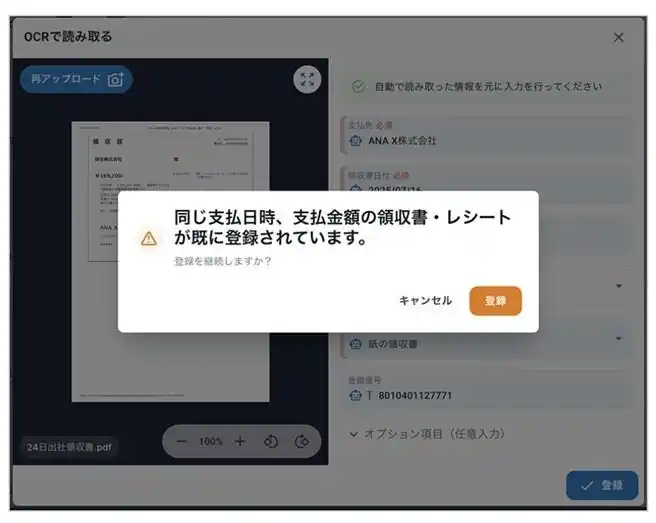Image resolution: width=656 pixels, height=523 pixels.
Task: Open the dropdown arrow above 紙の領収書 field
Action: [x=619, y=286]
